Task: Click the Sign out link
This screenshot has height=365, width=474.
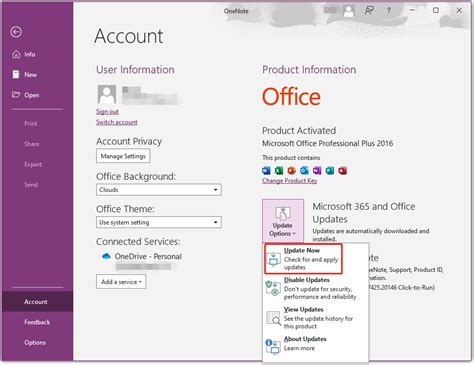Action: coord(107,112)
